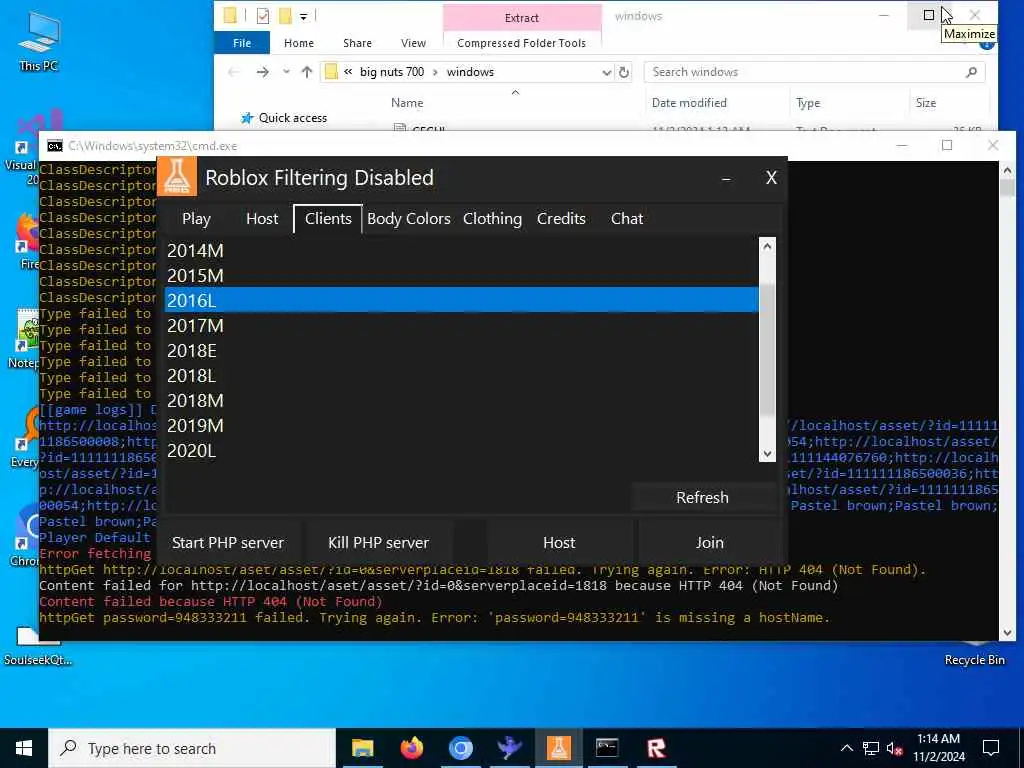The height and width of the screenshot is (768, 1024).
Task: Expand the address bar history dropdown
Action: pos(606,72)
